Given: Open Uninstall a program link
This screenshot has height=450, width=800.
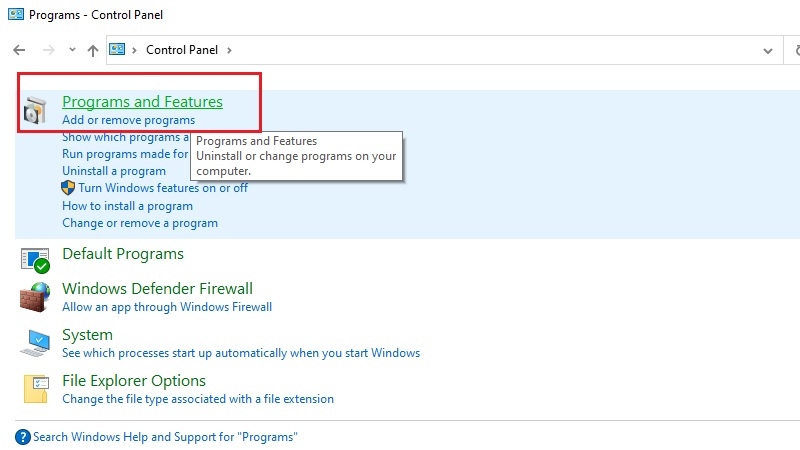Looking at the screenshot, I should (114, 171).
